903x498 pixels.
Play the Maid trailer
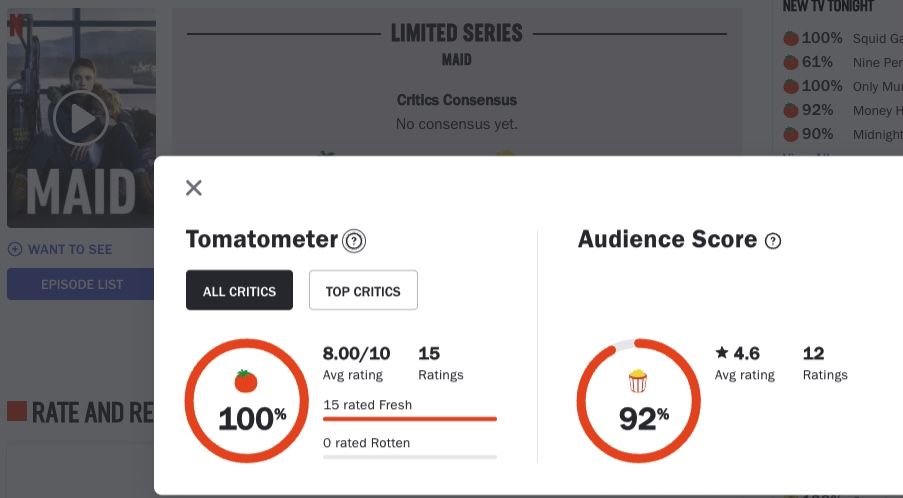81,118
